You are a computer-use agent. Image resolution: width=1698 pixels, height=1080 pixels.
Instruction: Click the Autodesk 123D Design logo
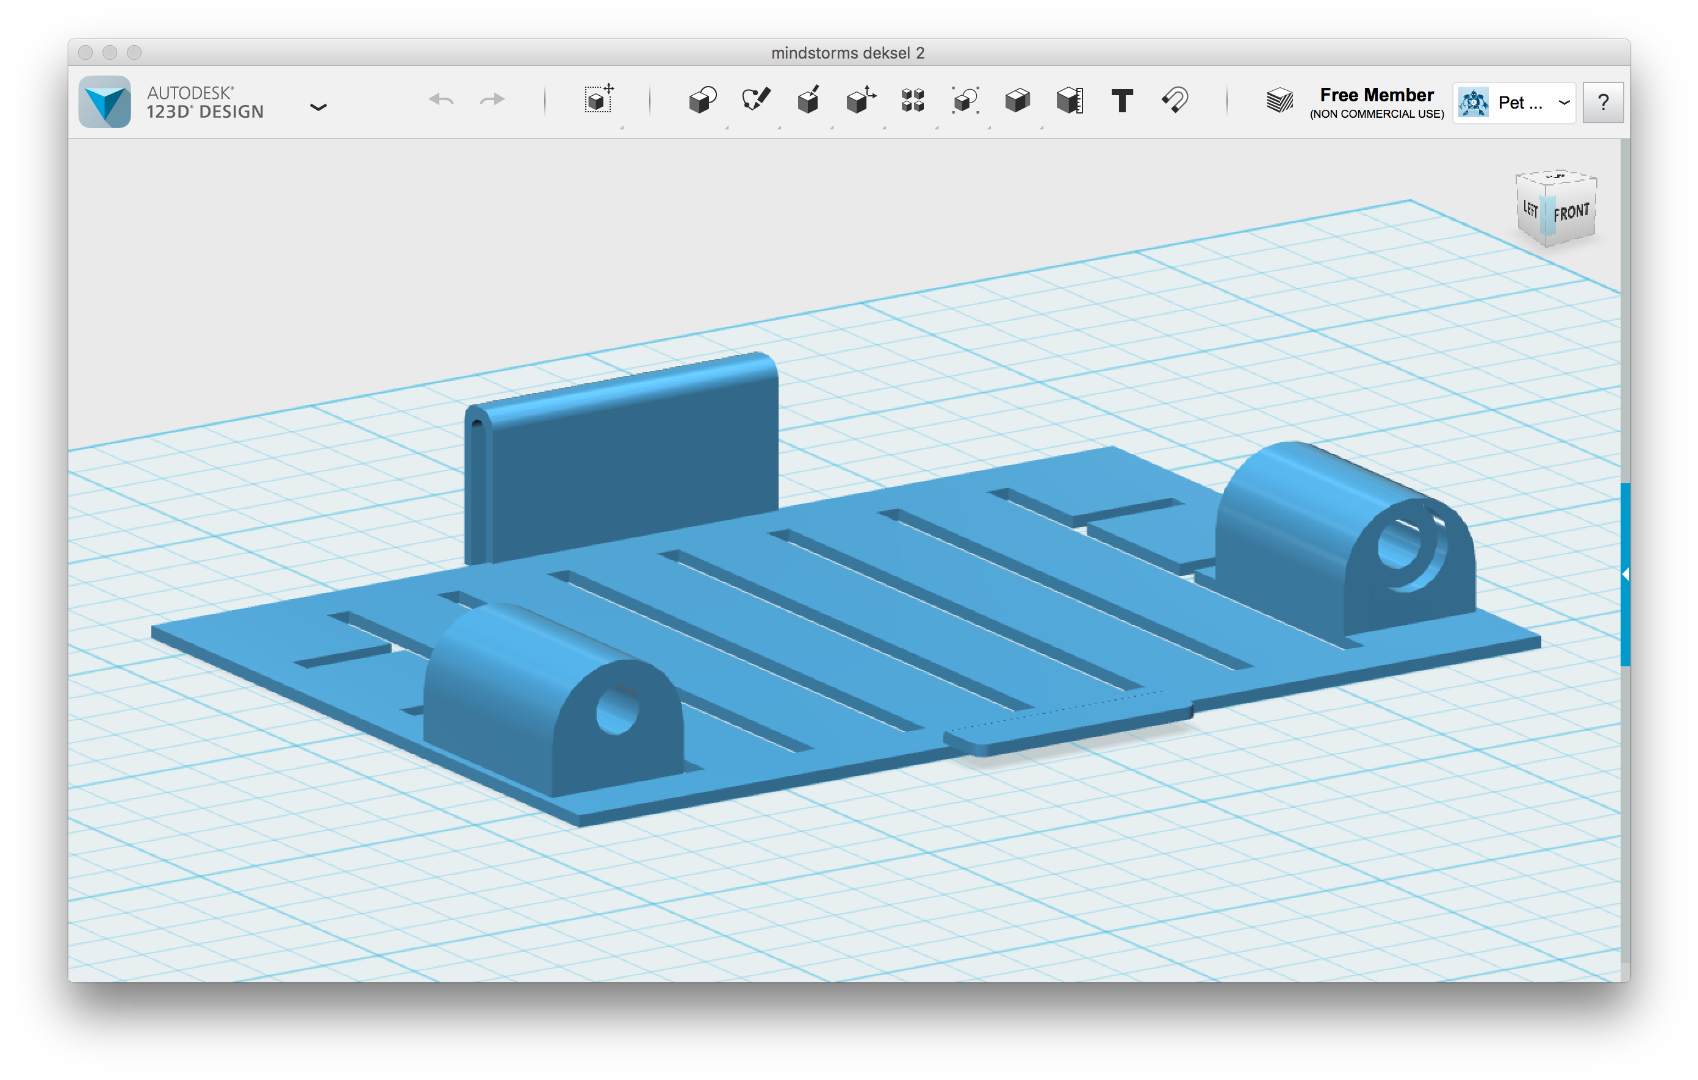[x=105, y=102]
